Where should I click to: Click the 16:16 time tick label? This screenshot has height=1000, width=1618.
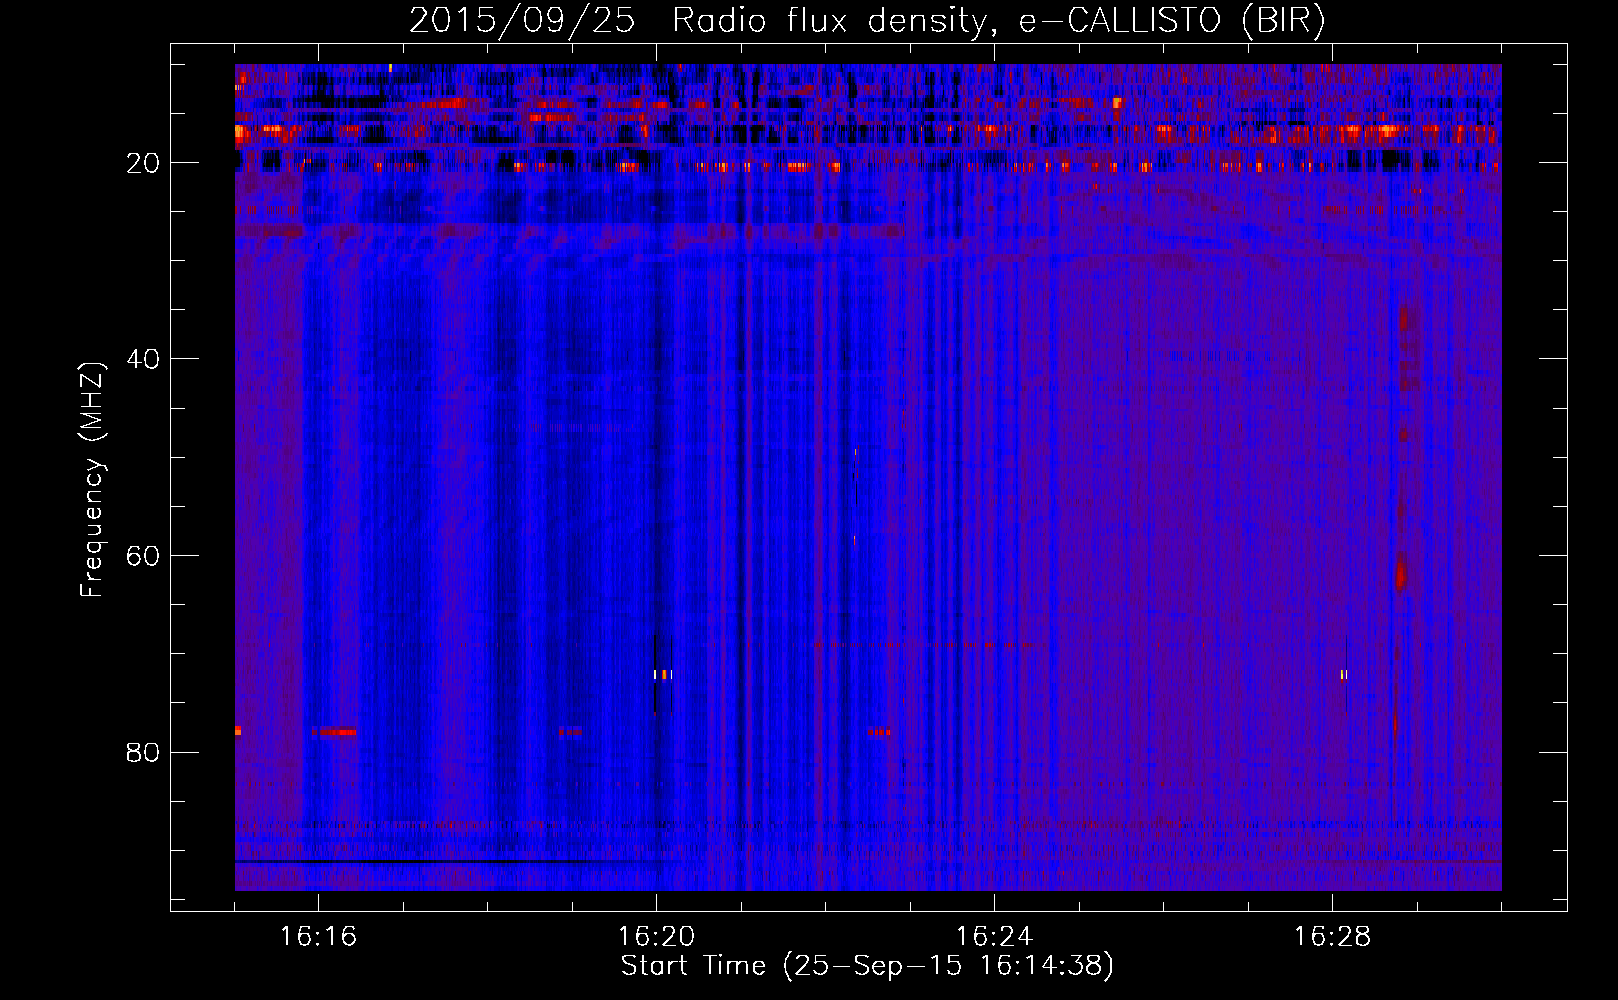pyautogui.click(x=318, y=937)
